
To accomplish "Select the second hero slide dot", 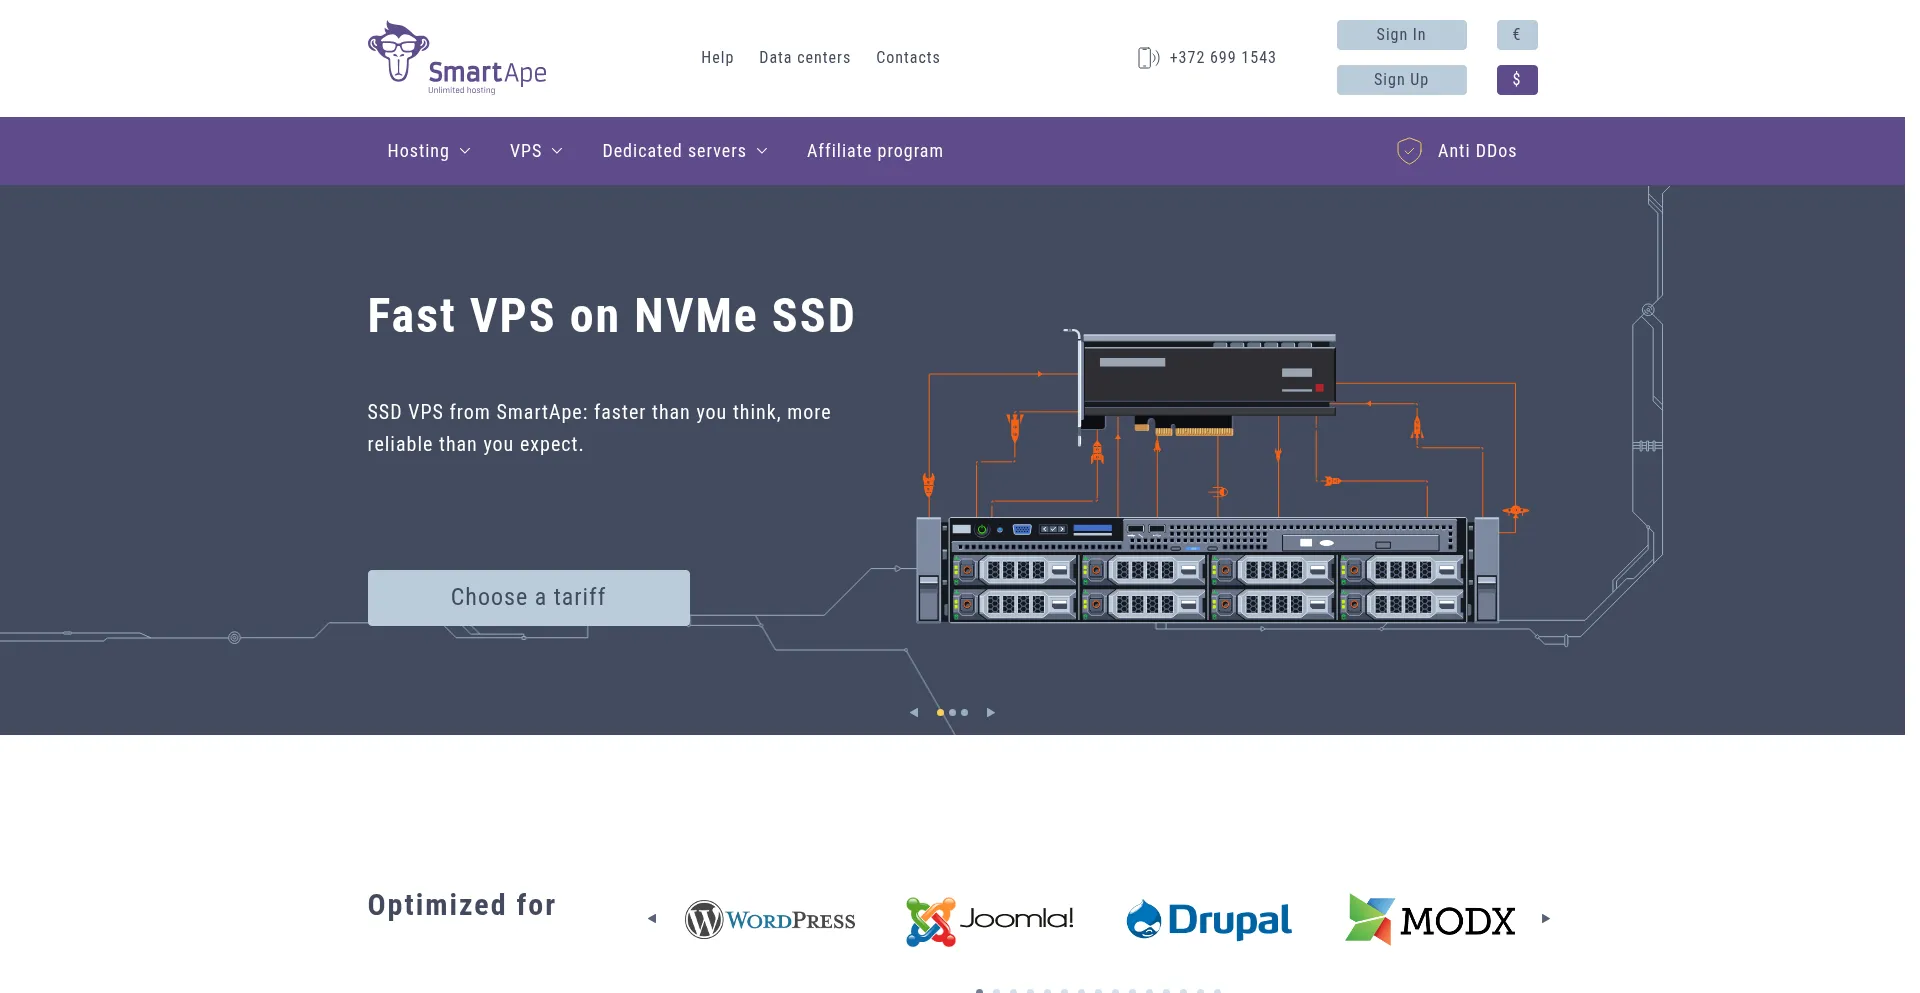I will (952, 713).
